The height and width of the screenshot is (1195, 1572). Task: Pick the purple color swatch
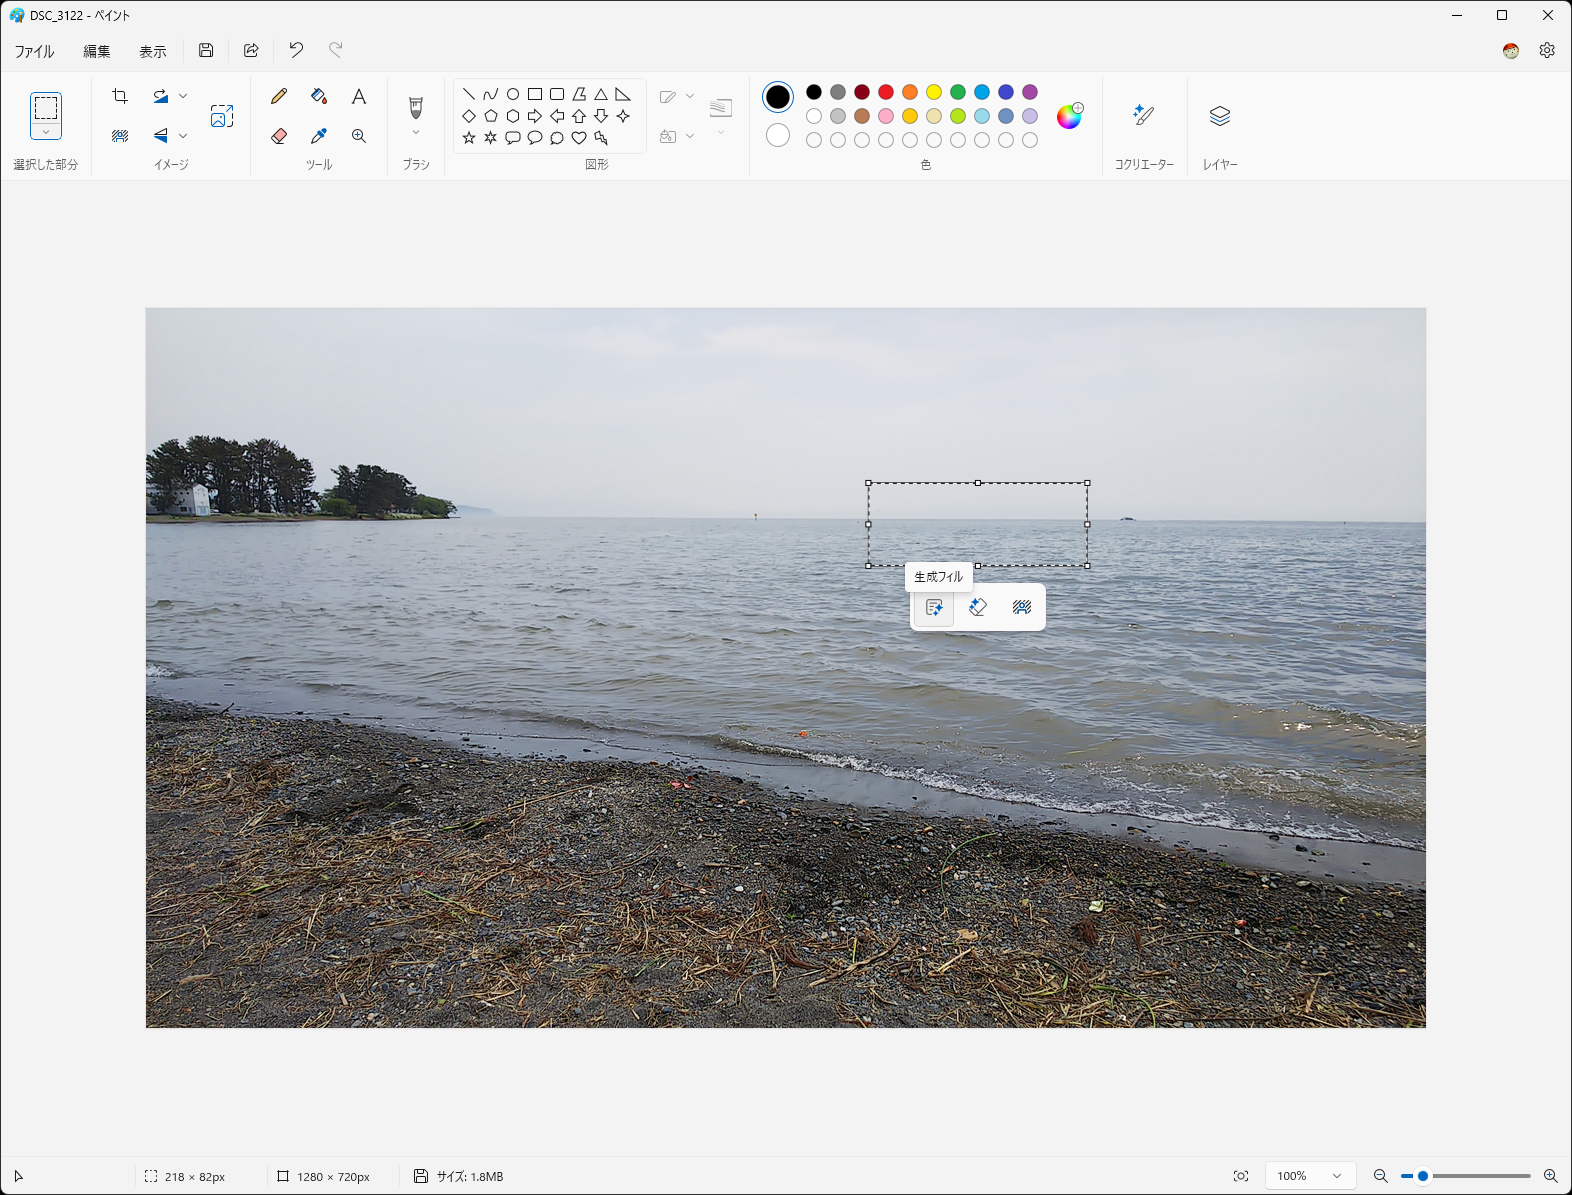(1030, 92)
